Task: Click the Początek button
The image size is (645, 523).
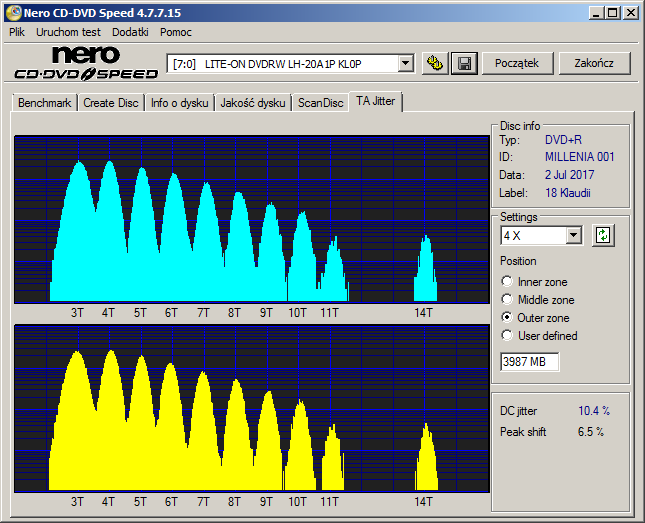Action: point(517,63)
